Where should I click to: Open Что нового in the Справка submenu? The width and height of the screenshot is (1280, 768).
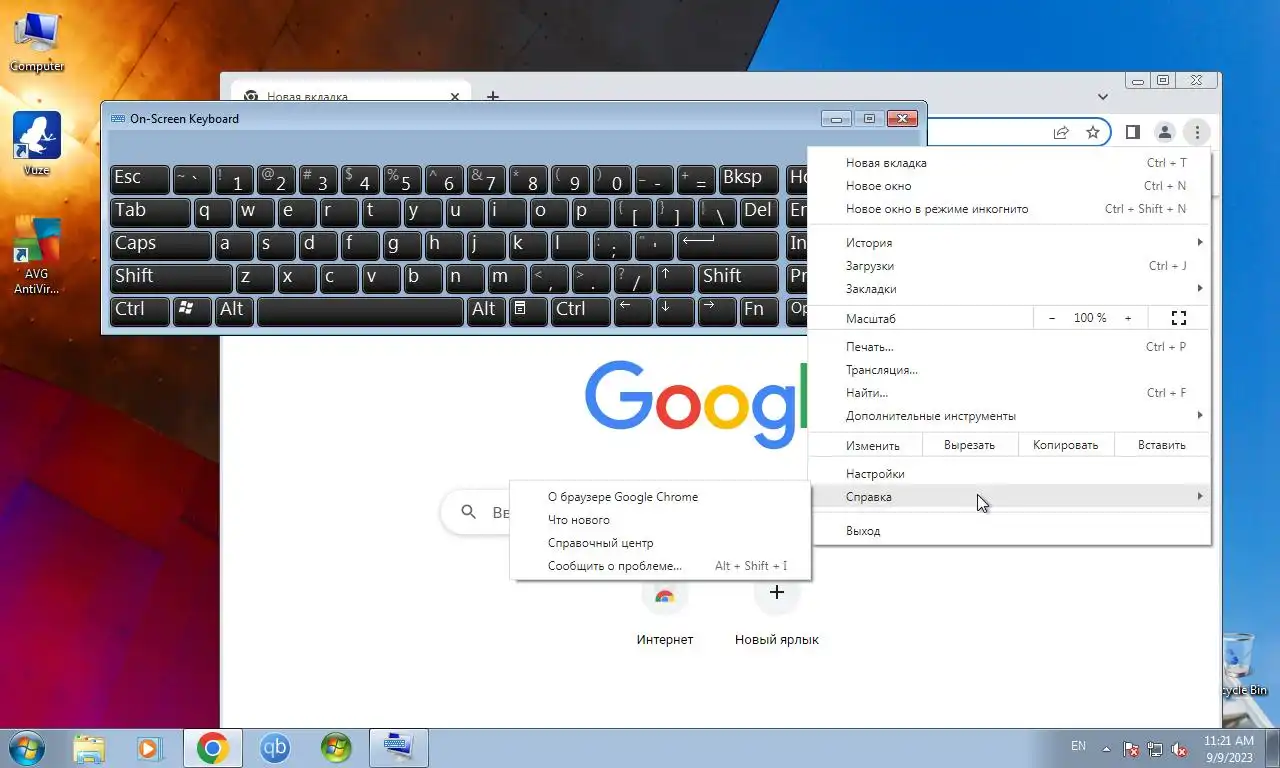(660, 520)
